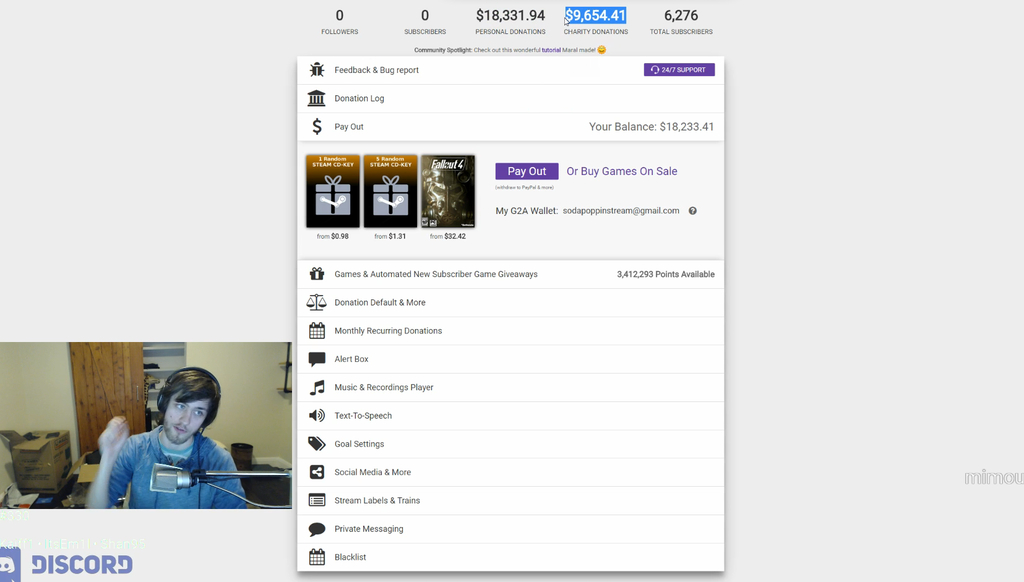Open Social Media & More
The height and width of the screenshot is (582, 1024).
[511, 472]
